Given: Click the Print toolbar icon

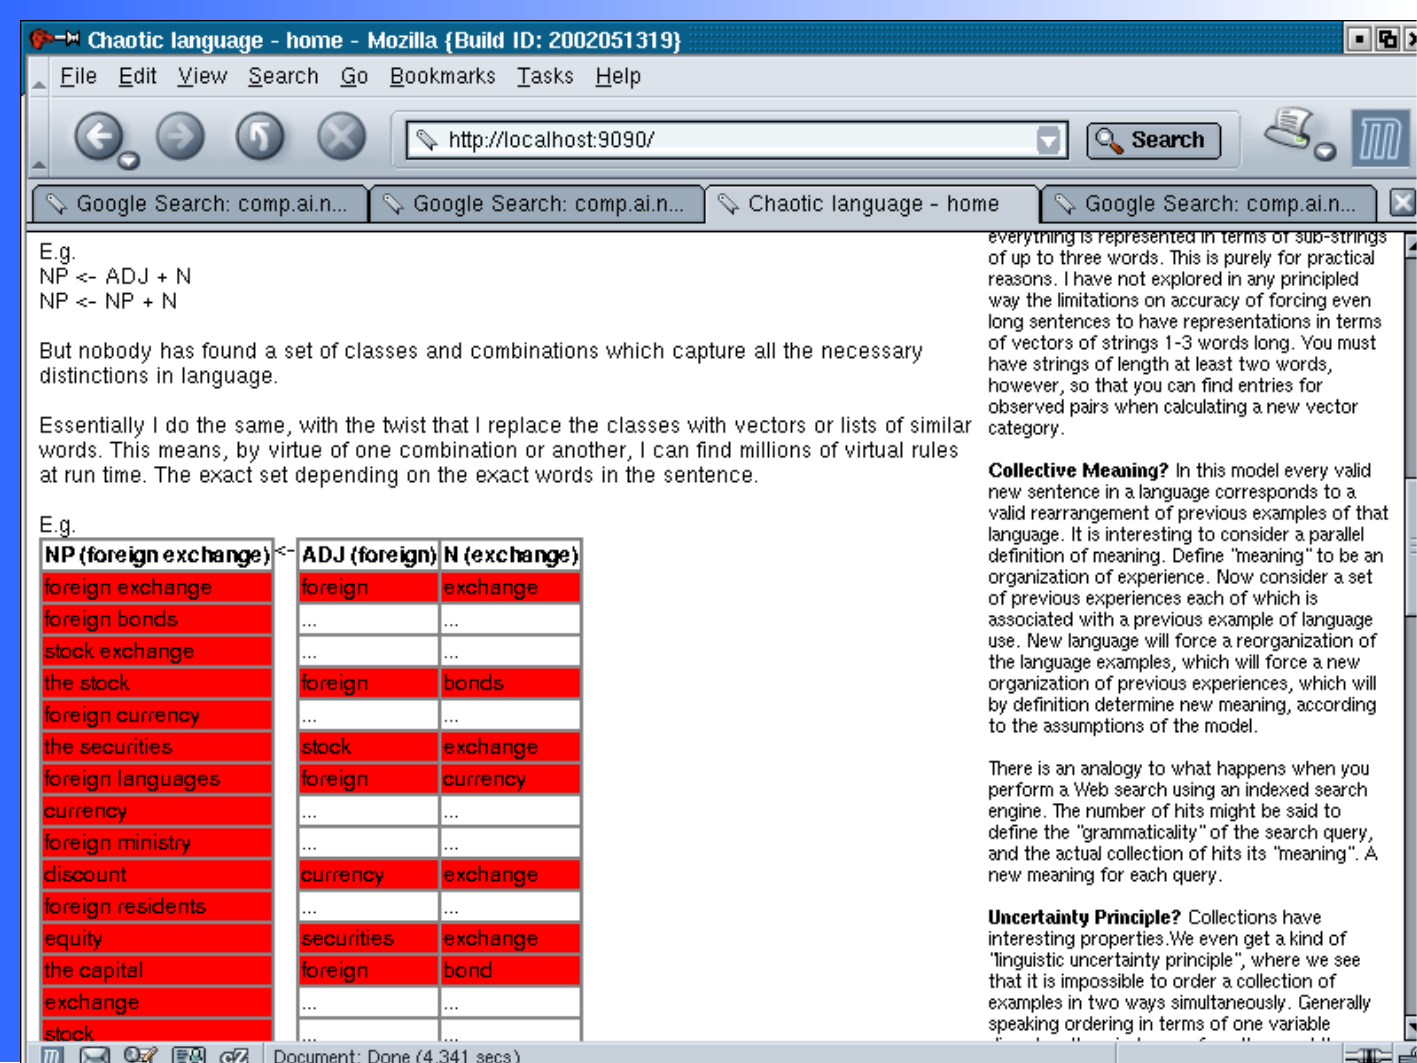Looking at the screenshot, I should coord(1289,130).
